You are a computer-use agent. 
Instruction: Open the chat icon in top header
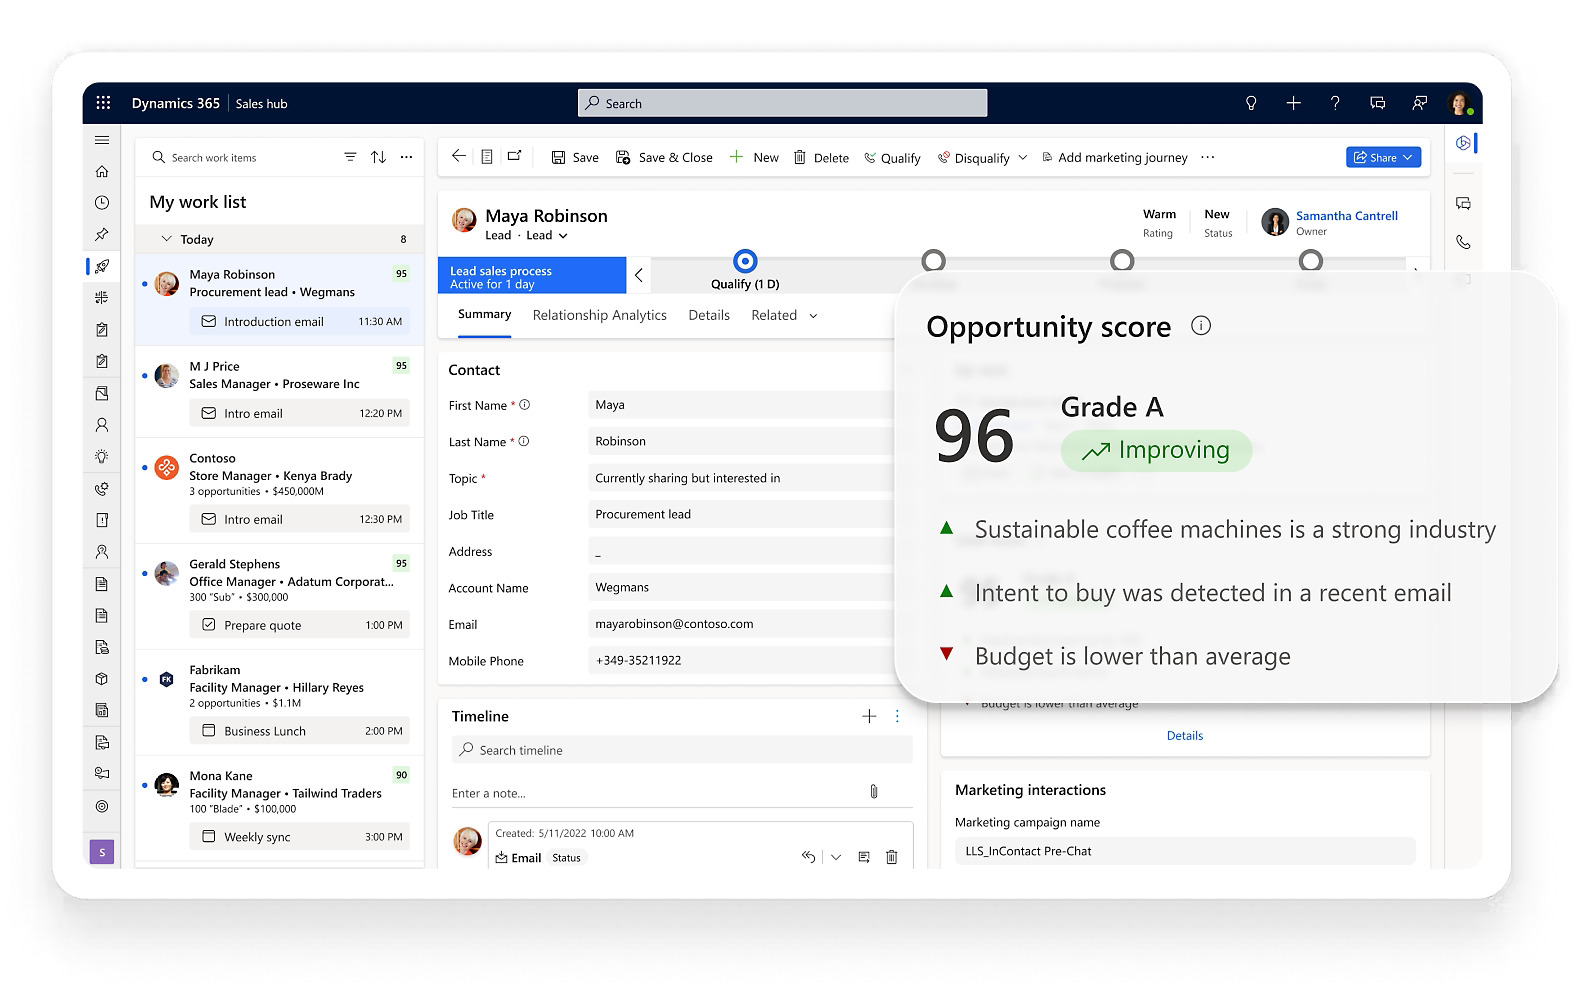[x=1377, y=103]
